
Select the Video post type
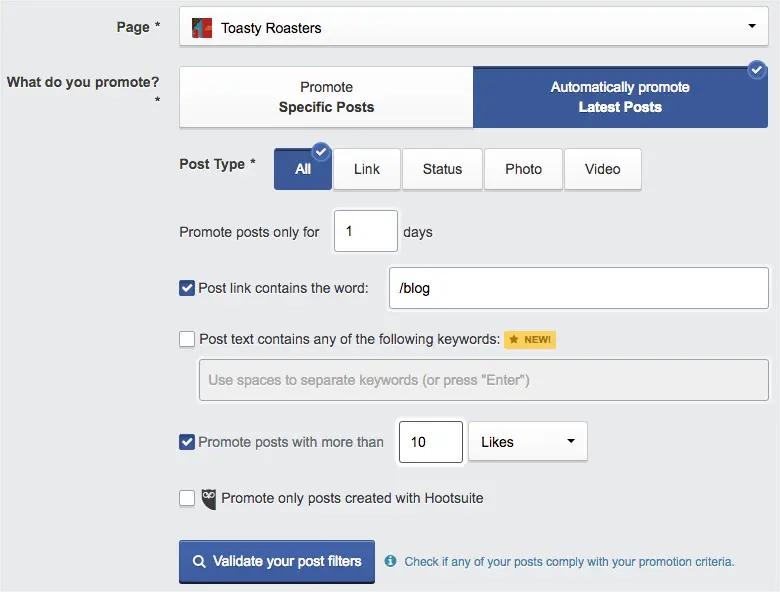coord(603,169)
